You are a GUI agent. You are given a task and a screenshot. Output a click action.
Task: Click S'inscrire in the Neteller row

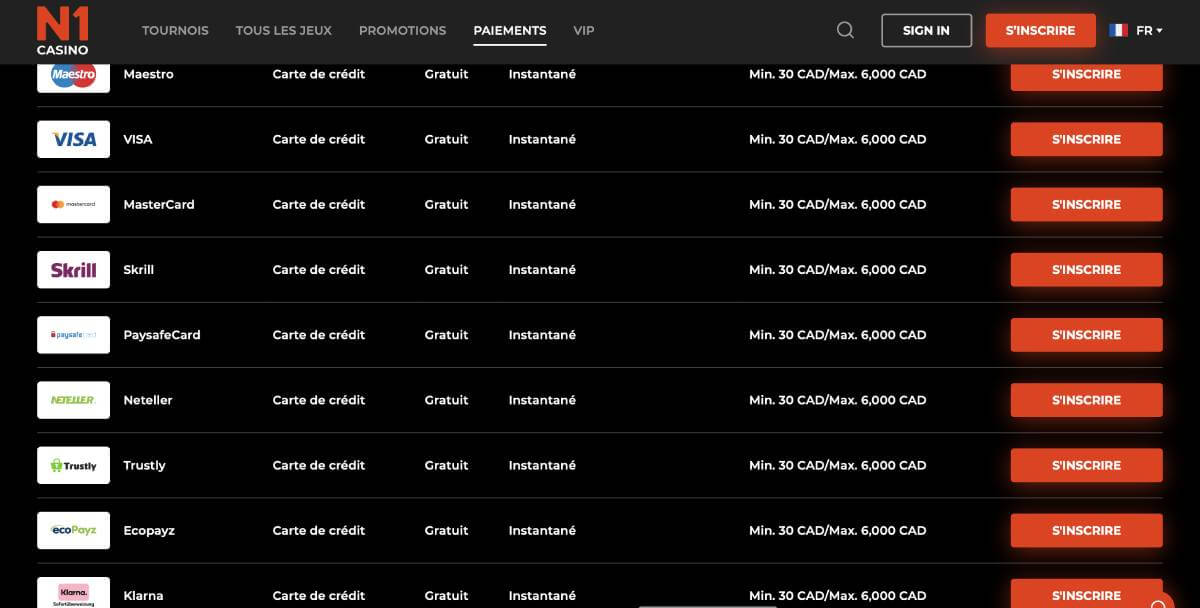1086,400
